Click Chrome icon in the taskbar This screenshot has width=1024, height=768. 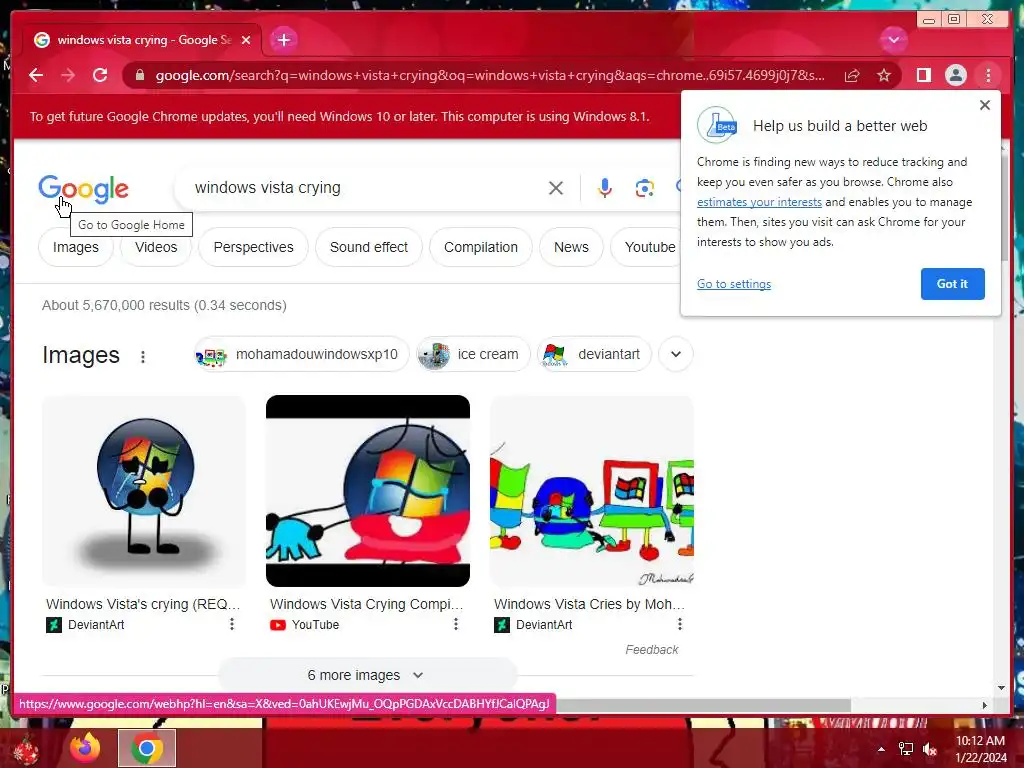coord(146,748)
